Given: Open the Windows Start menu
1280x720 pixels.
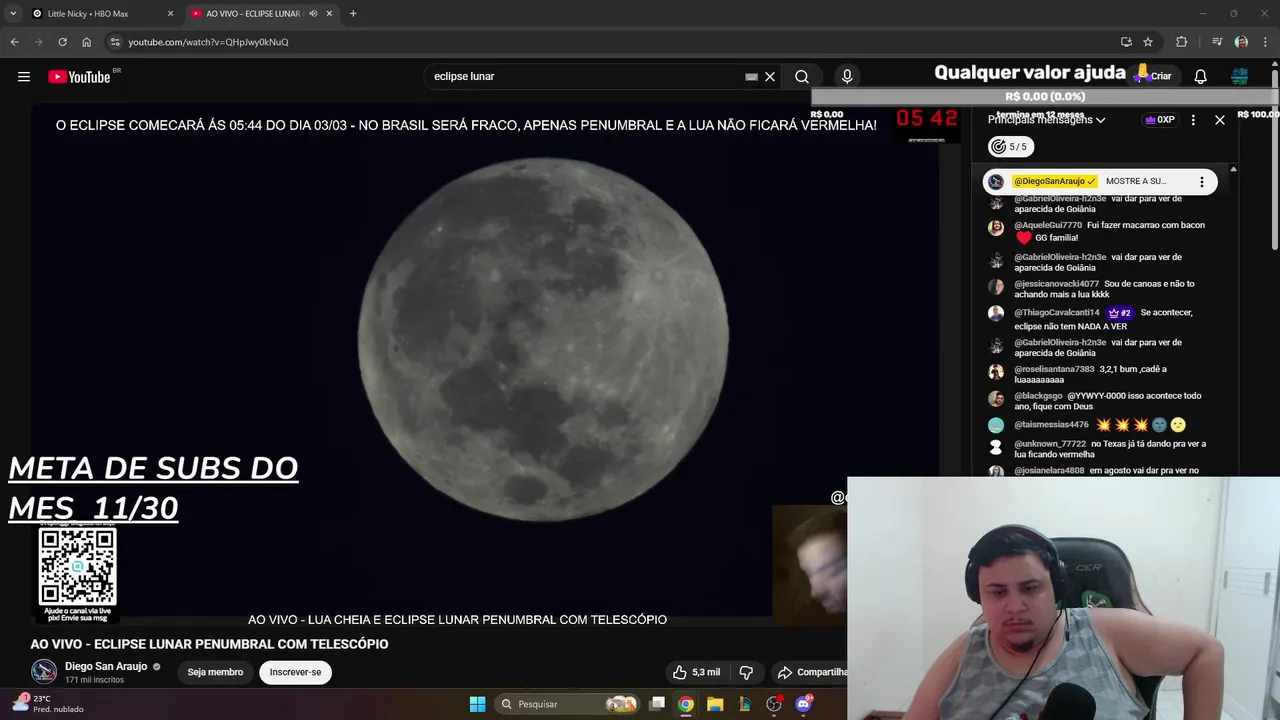Looking at the screenshot, I should [x=478, y=704].
